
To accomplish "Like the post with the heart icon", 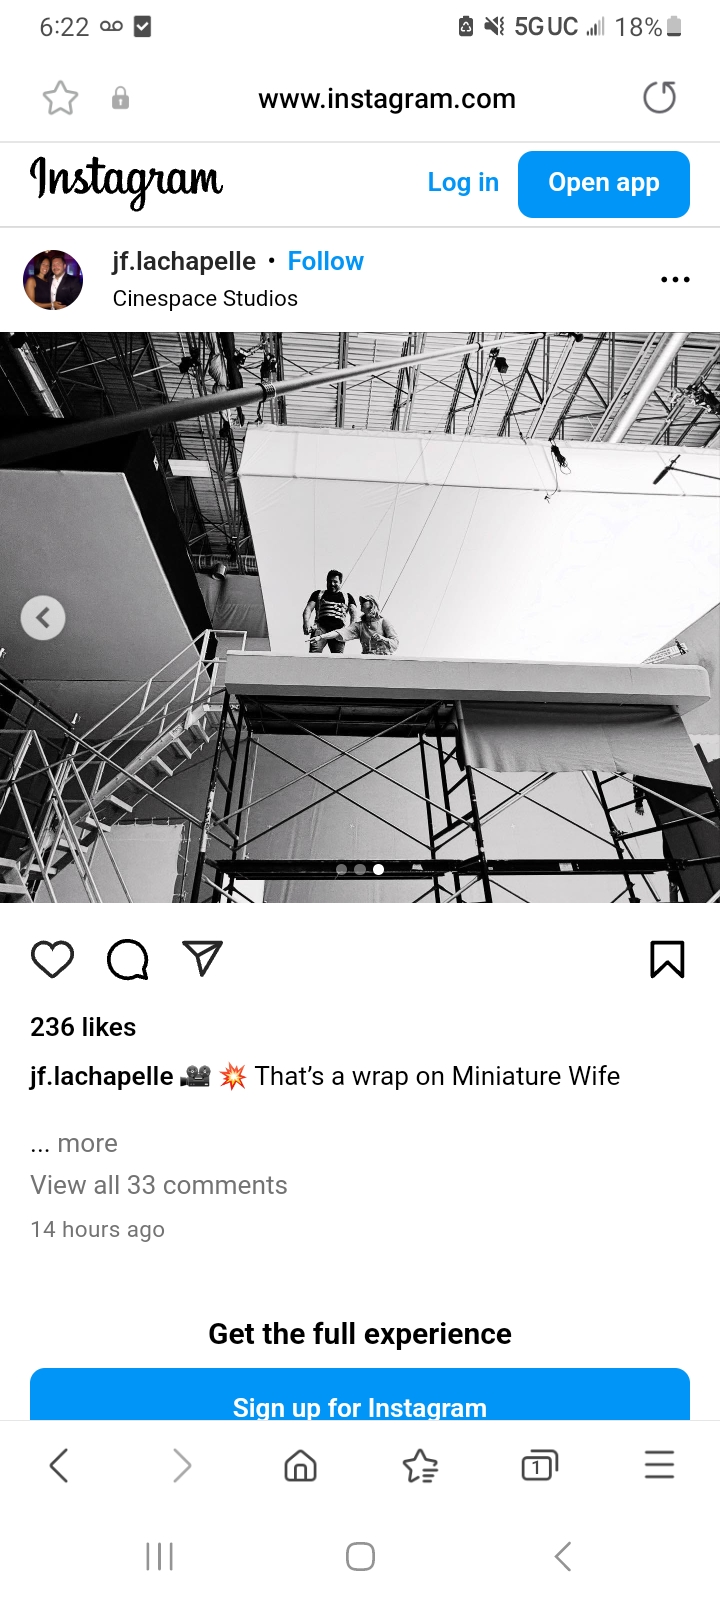I will click(52, 959).
